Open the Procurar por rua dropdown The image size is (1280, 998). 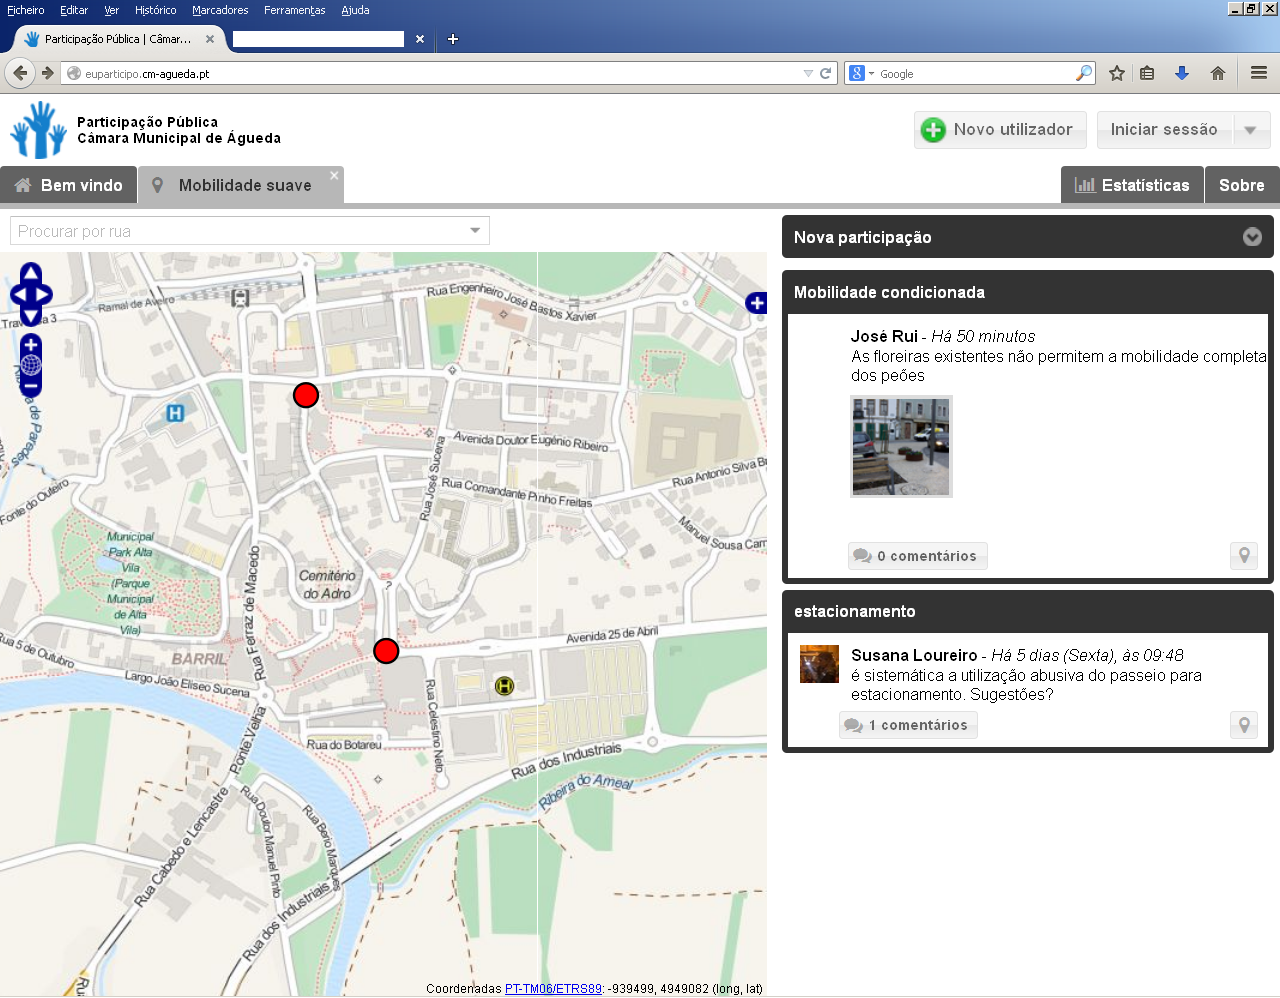pyautogui.click(x=475, y=231)
